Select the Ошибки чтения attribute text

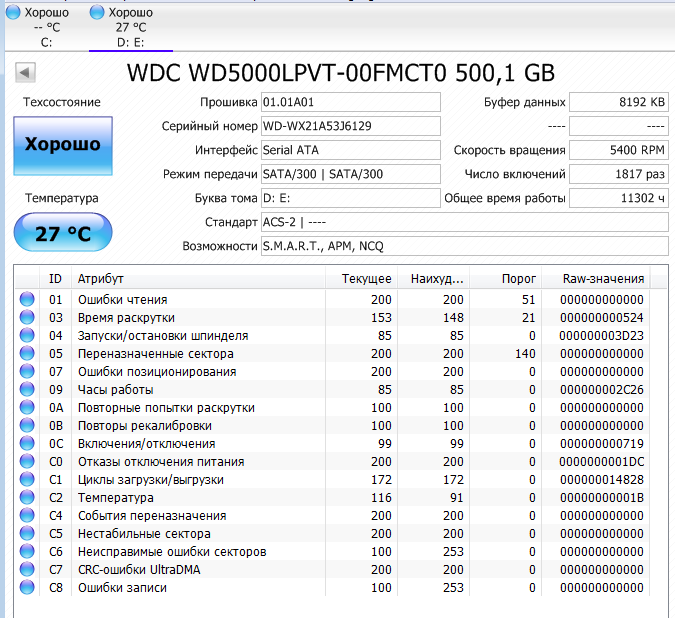point(122,300)
